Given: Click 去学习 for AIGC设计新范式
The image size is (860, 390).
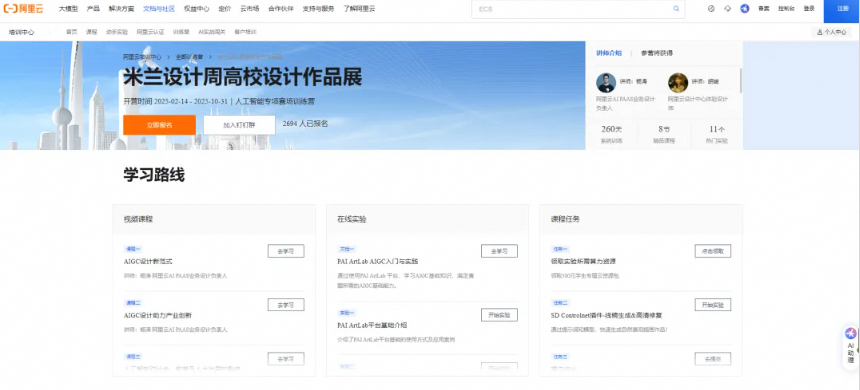Looking at the screenshot, I should 286,251.
